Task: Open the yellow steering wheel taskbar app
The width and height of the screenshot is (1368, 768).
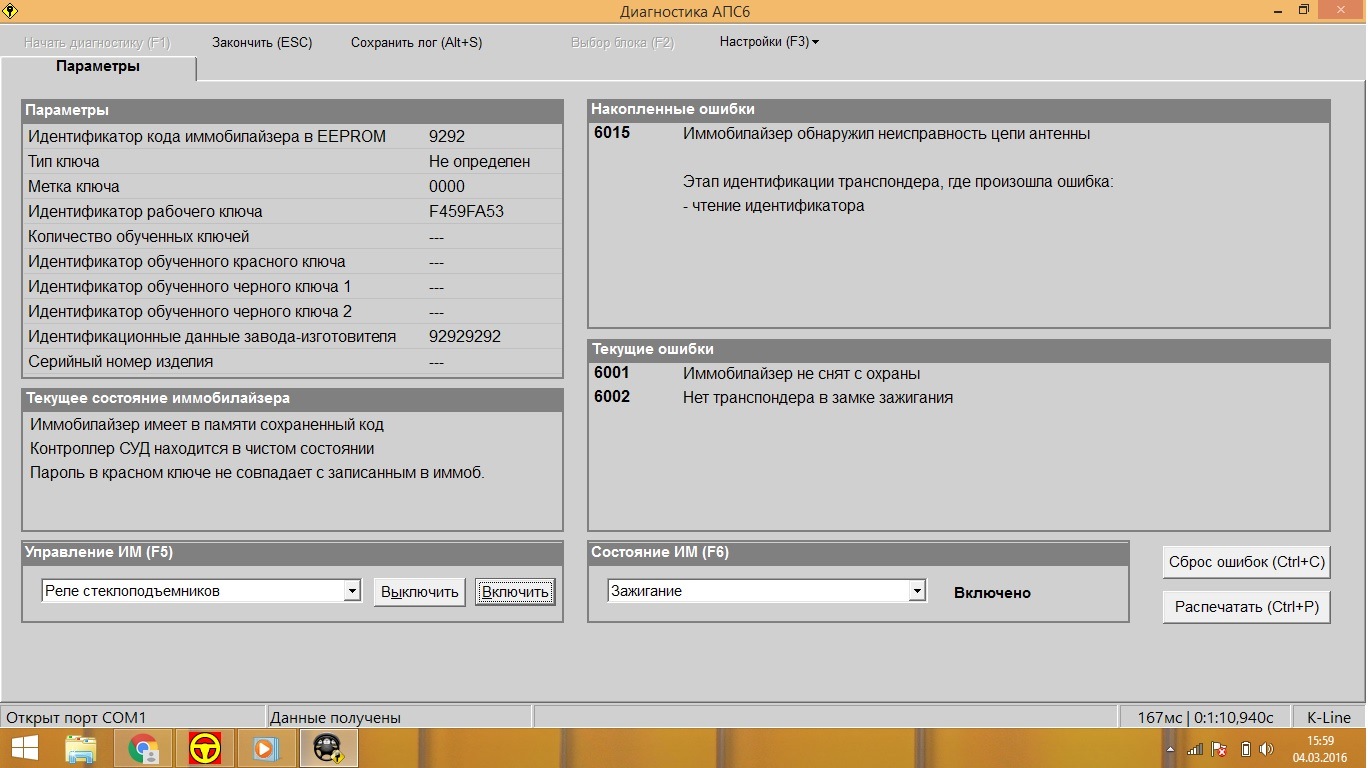Action: click(206, 748)
